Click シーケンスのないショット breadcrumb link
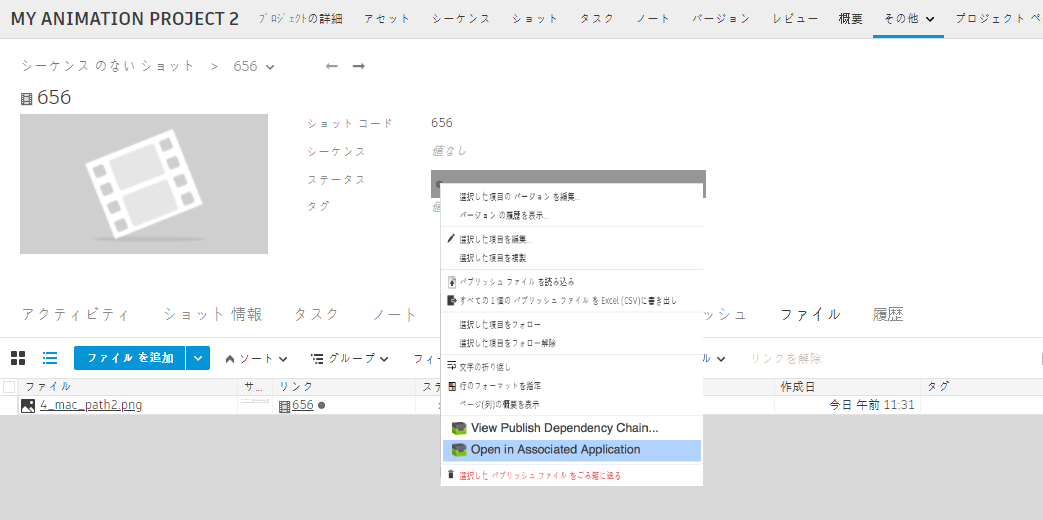Viewport: 1043px width, 520px height. click(108, 66)
